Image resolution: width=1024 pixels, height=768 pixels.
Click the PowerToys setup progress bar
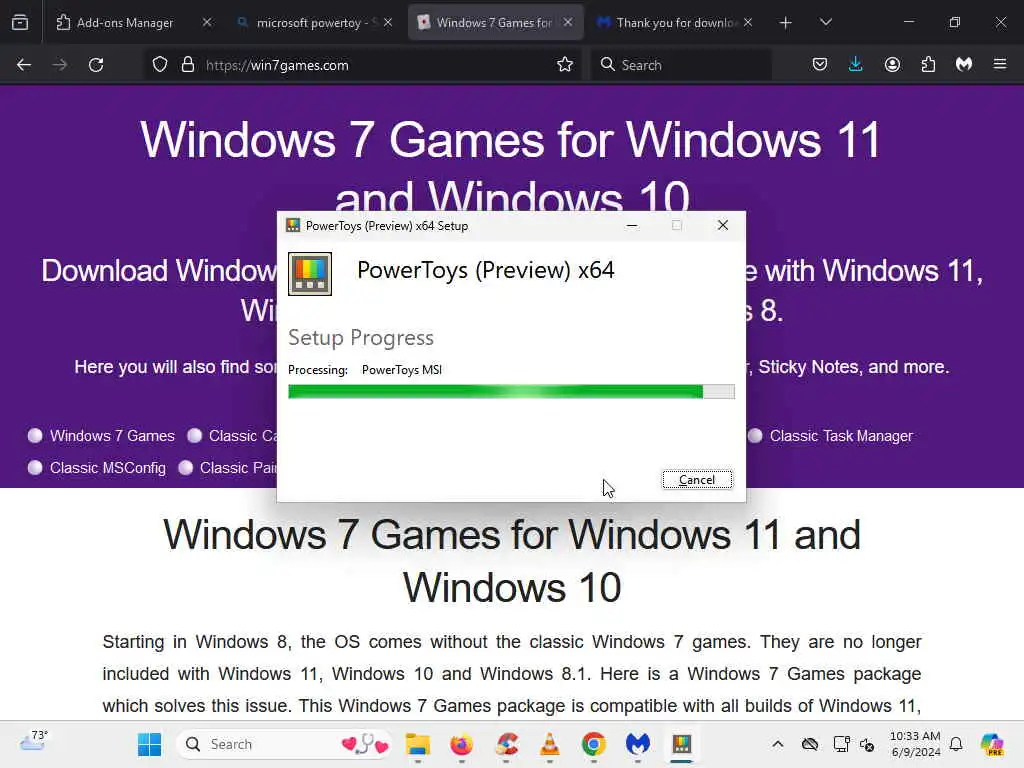[x=511, y=392]
